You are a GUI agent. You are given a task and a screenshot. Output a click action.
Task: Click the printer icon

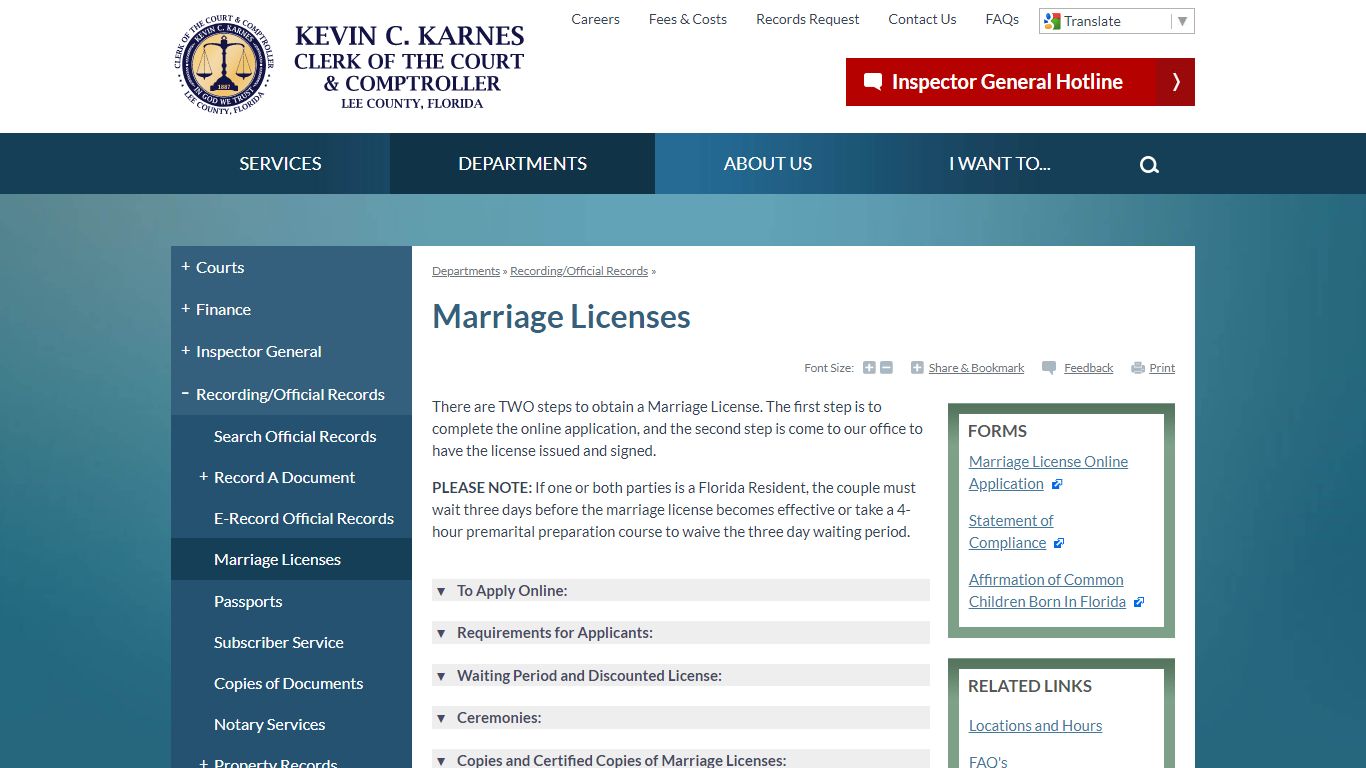tap(1138, 368)
